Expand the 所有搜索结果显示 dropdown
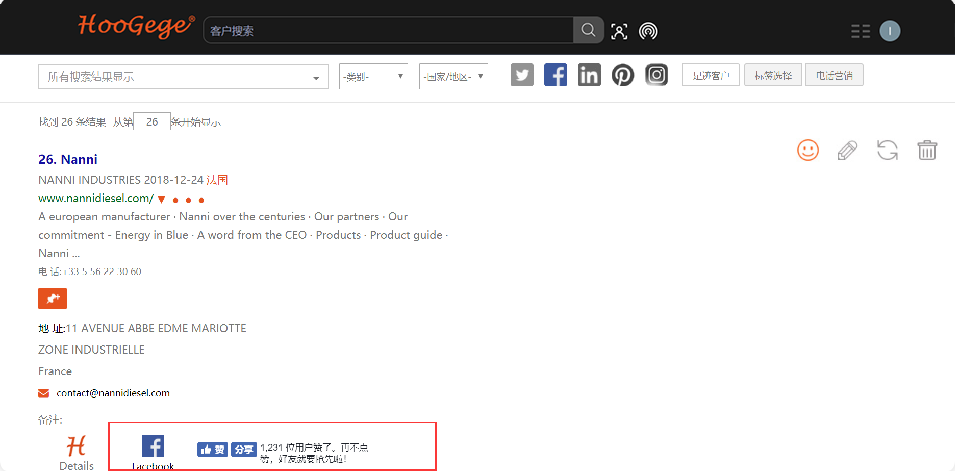Screen dimensions: 955x471 pyautogui.click(x=183, y=77)
